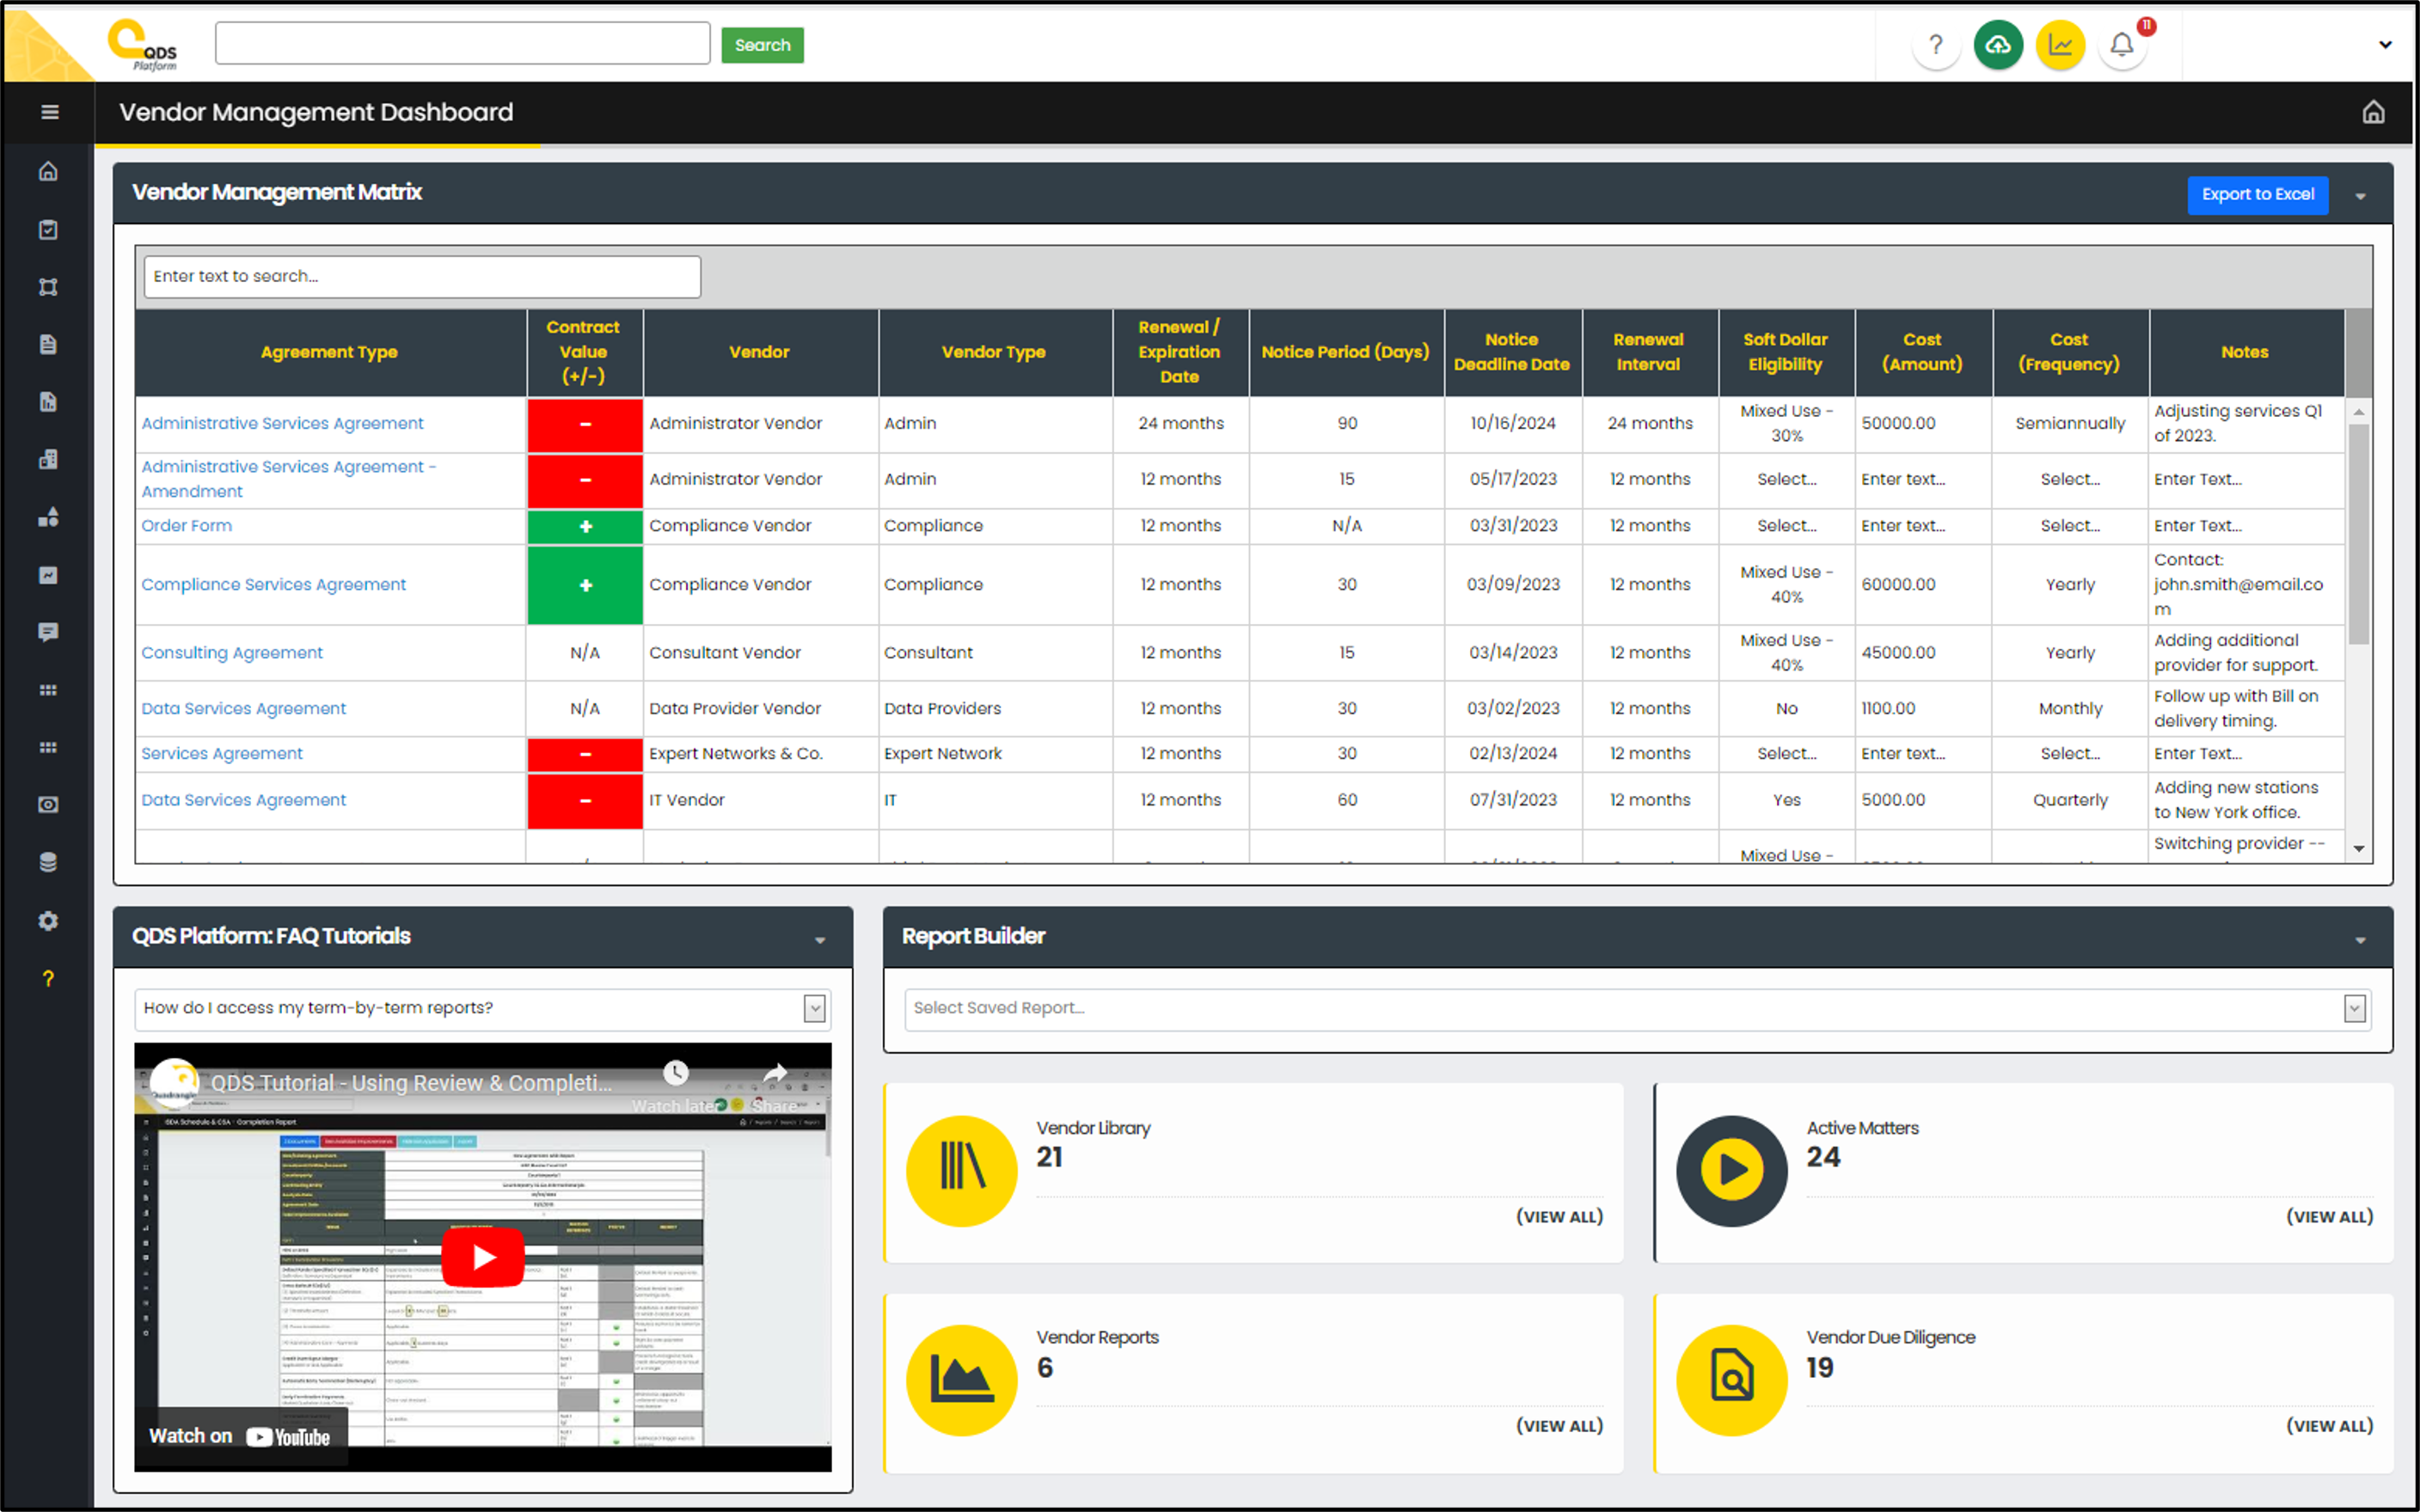Sort by Agreement Type column header
2420x1512 pixels.
(x=330, y=352)
